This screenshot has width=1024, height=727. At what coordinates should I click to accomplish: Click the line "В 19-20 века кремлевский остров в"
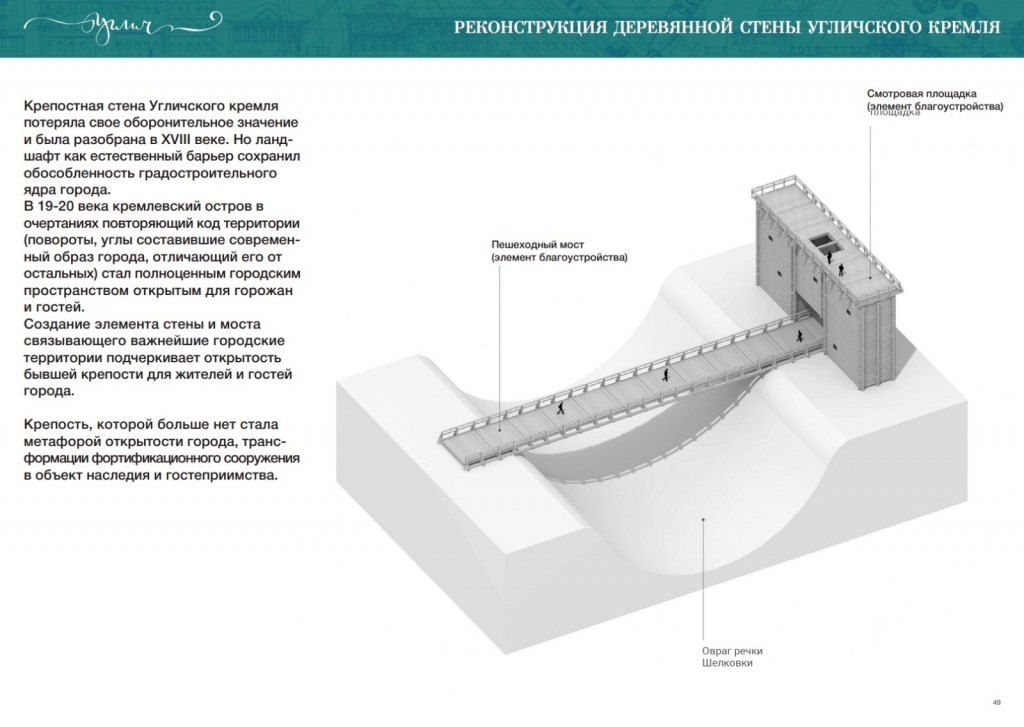(144, 206)
